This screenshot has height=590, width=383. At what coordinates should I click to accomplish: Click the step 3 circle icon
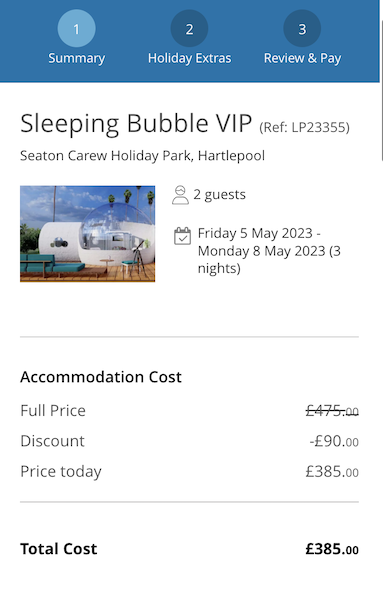[x=302, y=29]
